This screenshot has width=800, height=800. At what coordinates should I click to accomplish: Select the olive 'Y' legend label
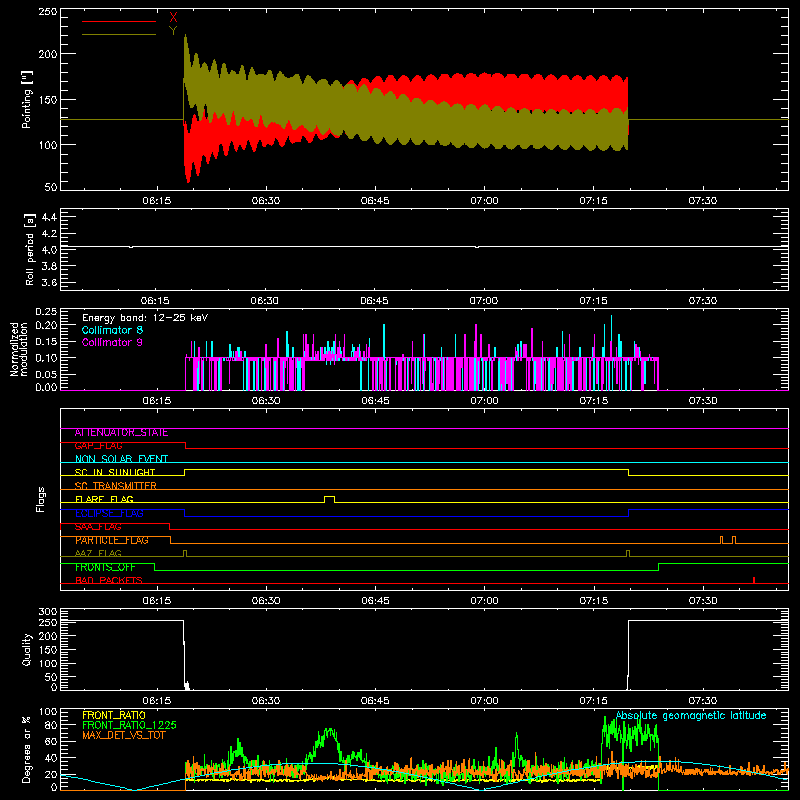pyautogui.click(x=173, y=31)
